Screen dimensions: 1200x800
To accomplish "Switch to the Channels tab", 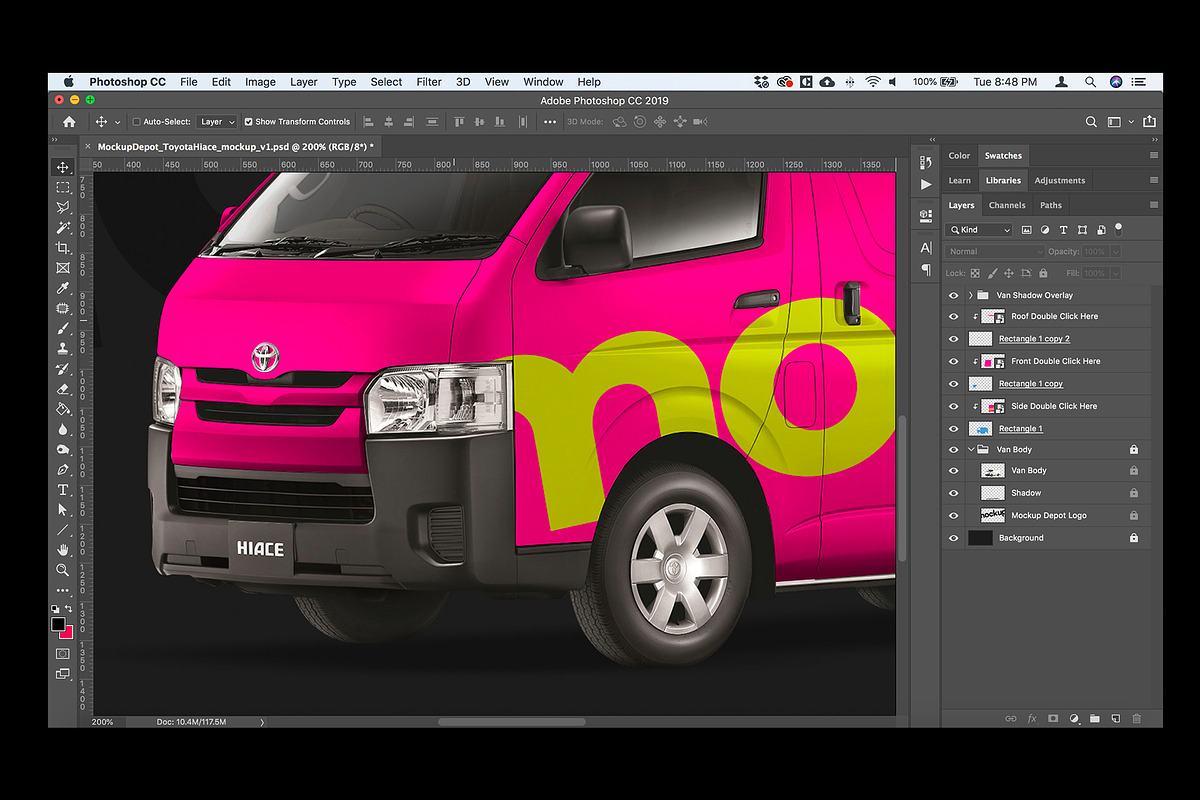I will (x=1007, y=205).
